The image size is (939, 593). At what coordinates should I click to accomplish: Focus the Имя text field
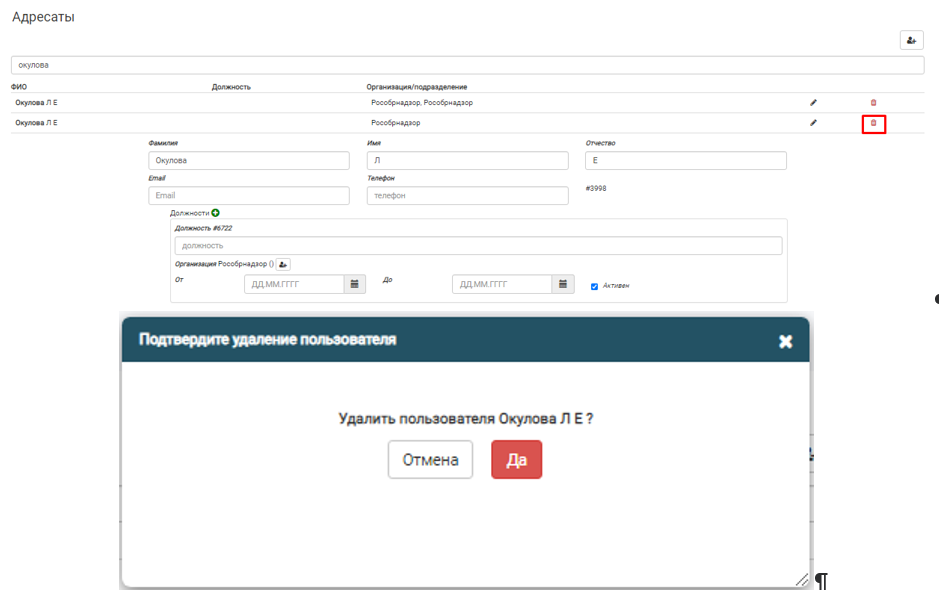467,160
